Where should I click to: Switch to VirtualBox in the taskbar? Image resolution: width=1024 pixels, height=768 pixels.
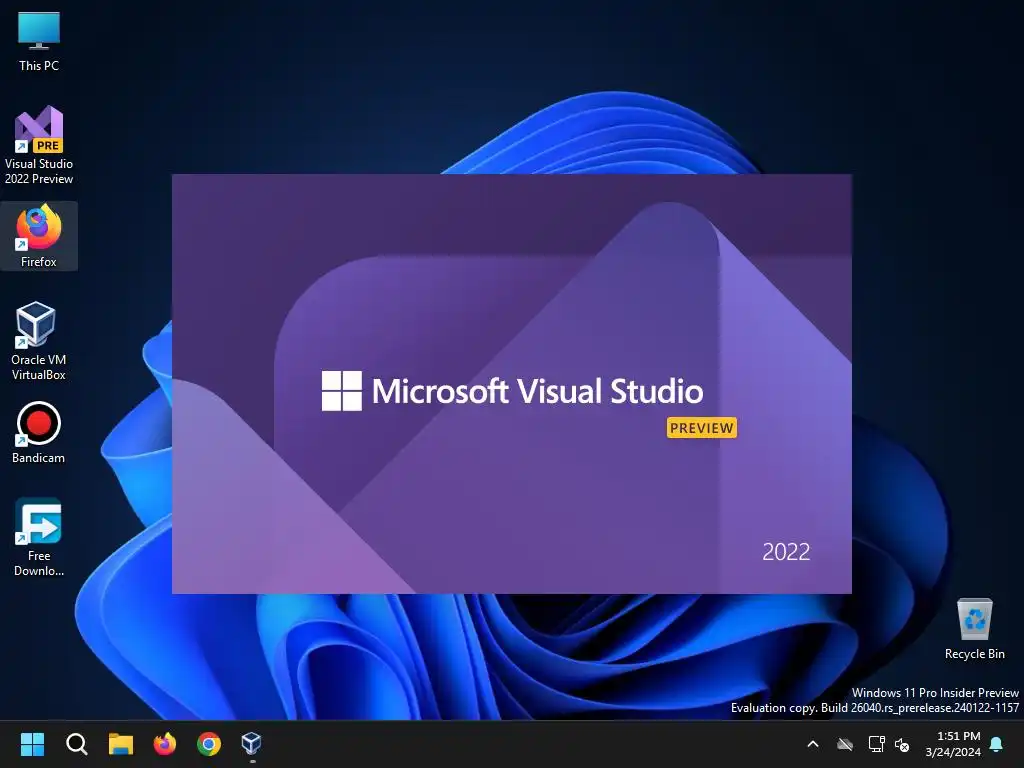tap(252, 744)
